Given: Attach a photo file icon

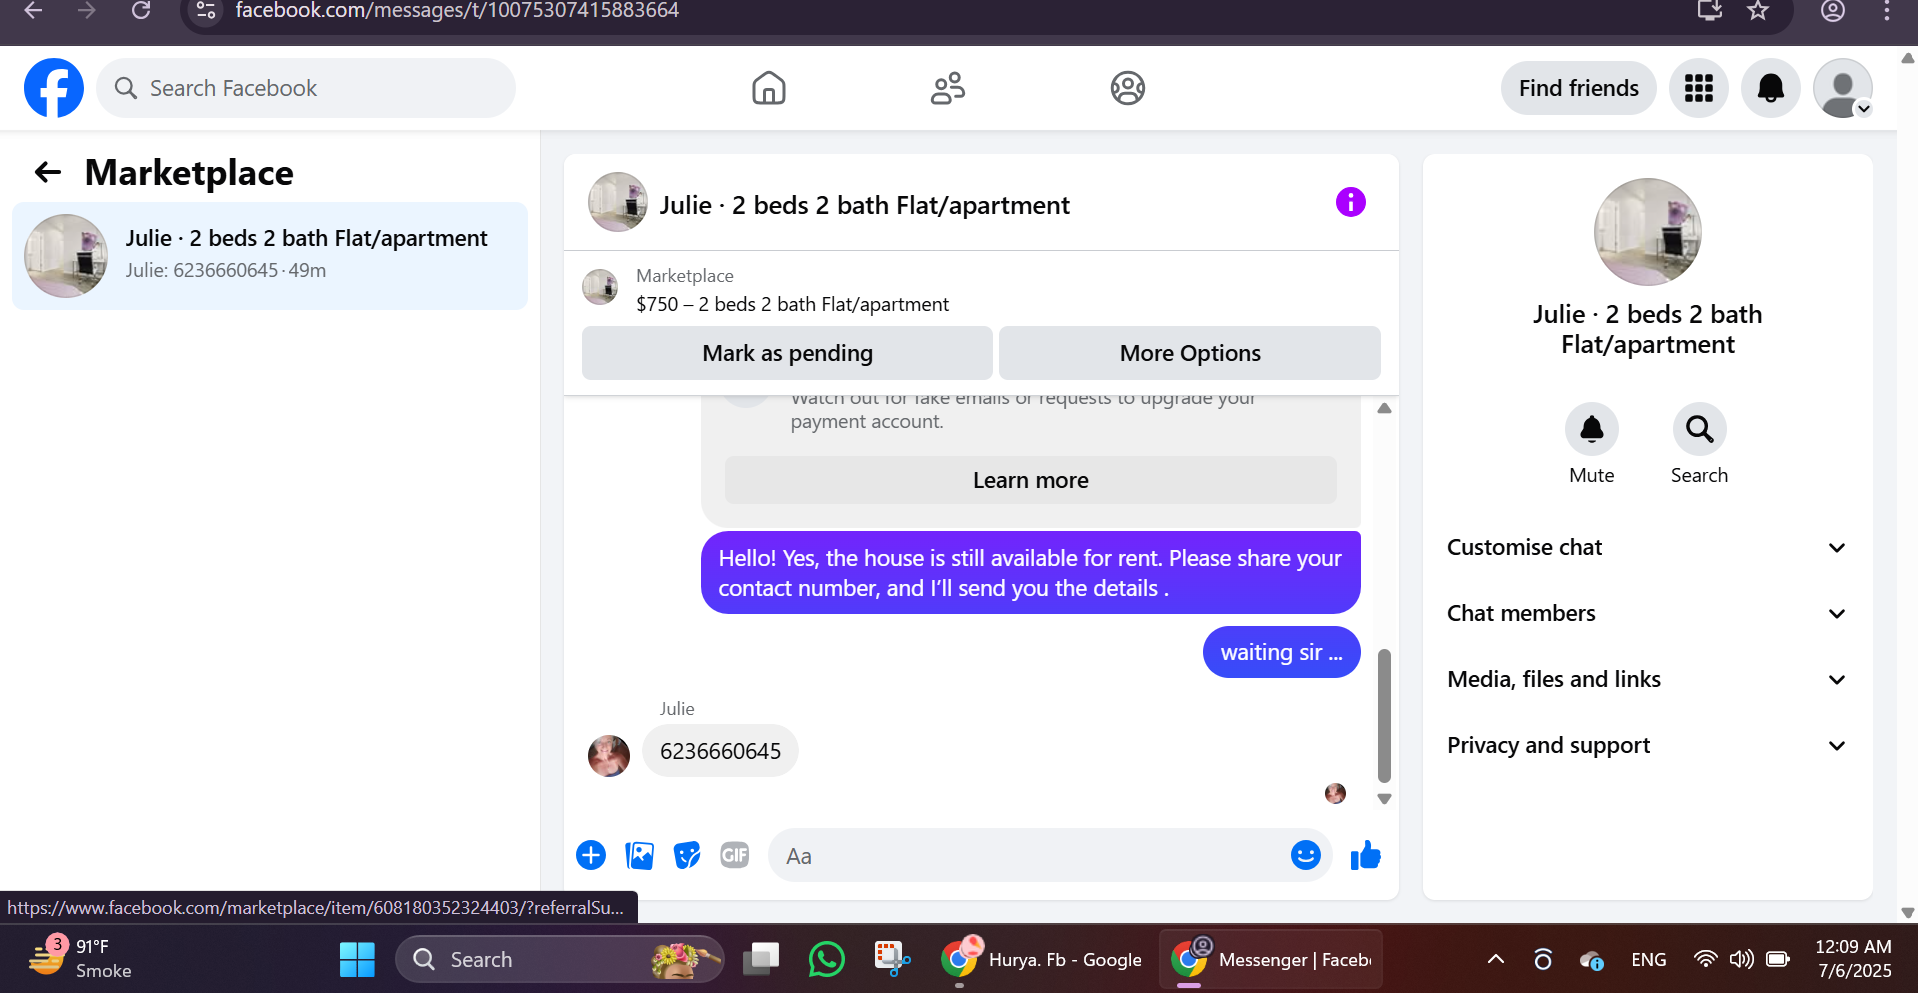Looking at the screenshot, I should click(639, 855).
